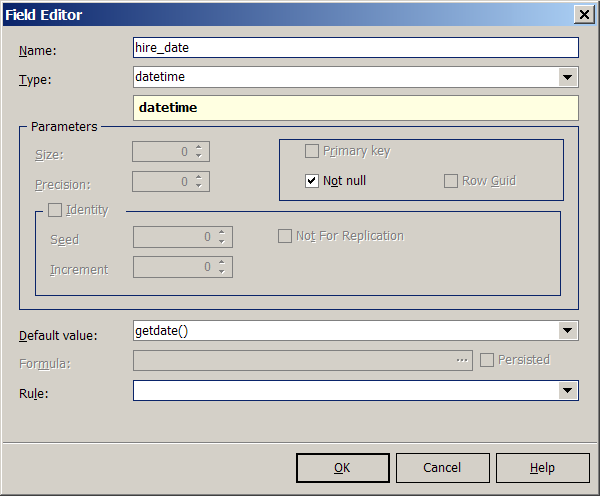Click the Type combo box showing datetime
This screenshot has height=496, width=600.
coord(345,77)
